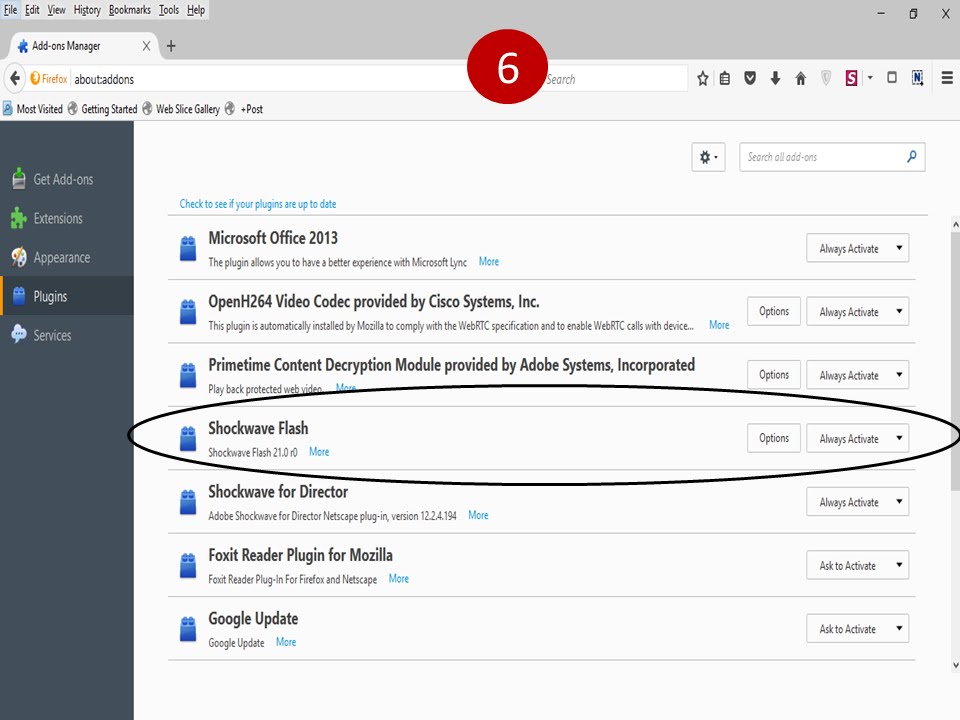Bookmark this page with star icon

click(702, 78)
